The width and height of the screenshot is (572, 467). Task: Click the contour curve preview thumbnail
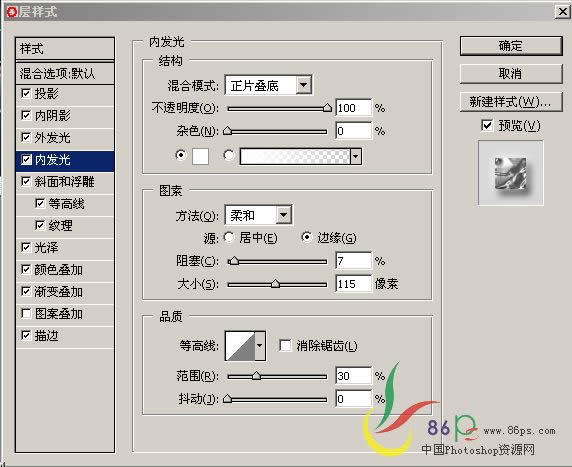(x=240, y=346)
